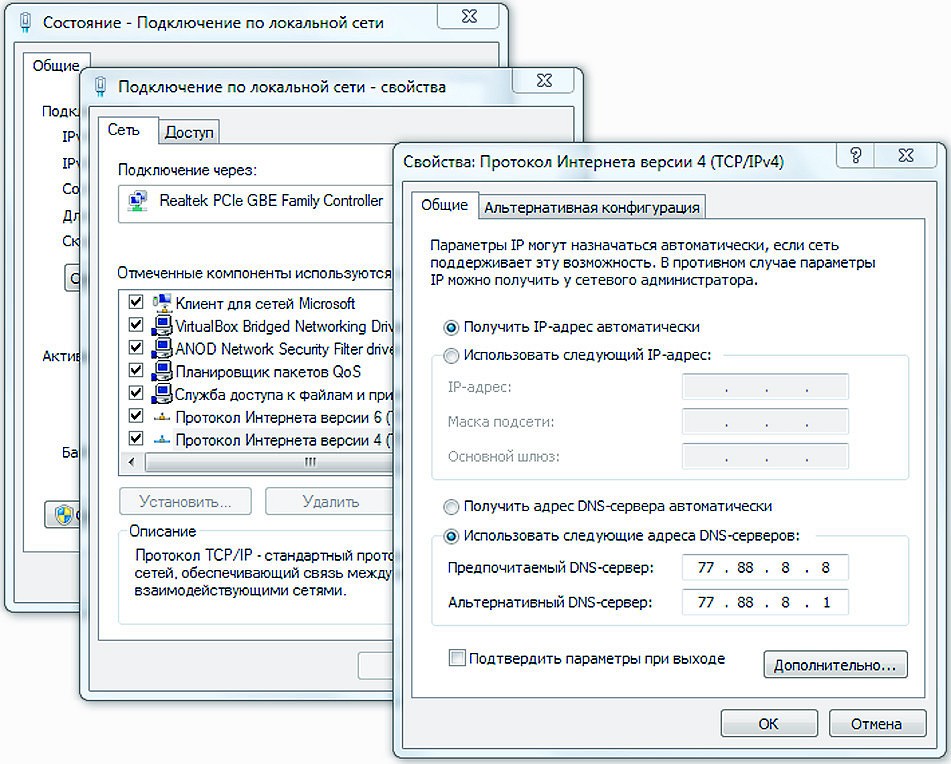This screenshot has height=764, width=951.
Task: Click the Дополнительно... button
Action: click(x=835, y=664)
